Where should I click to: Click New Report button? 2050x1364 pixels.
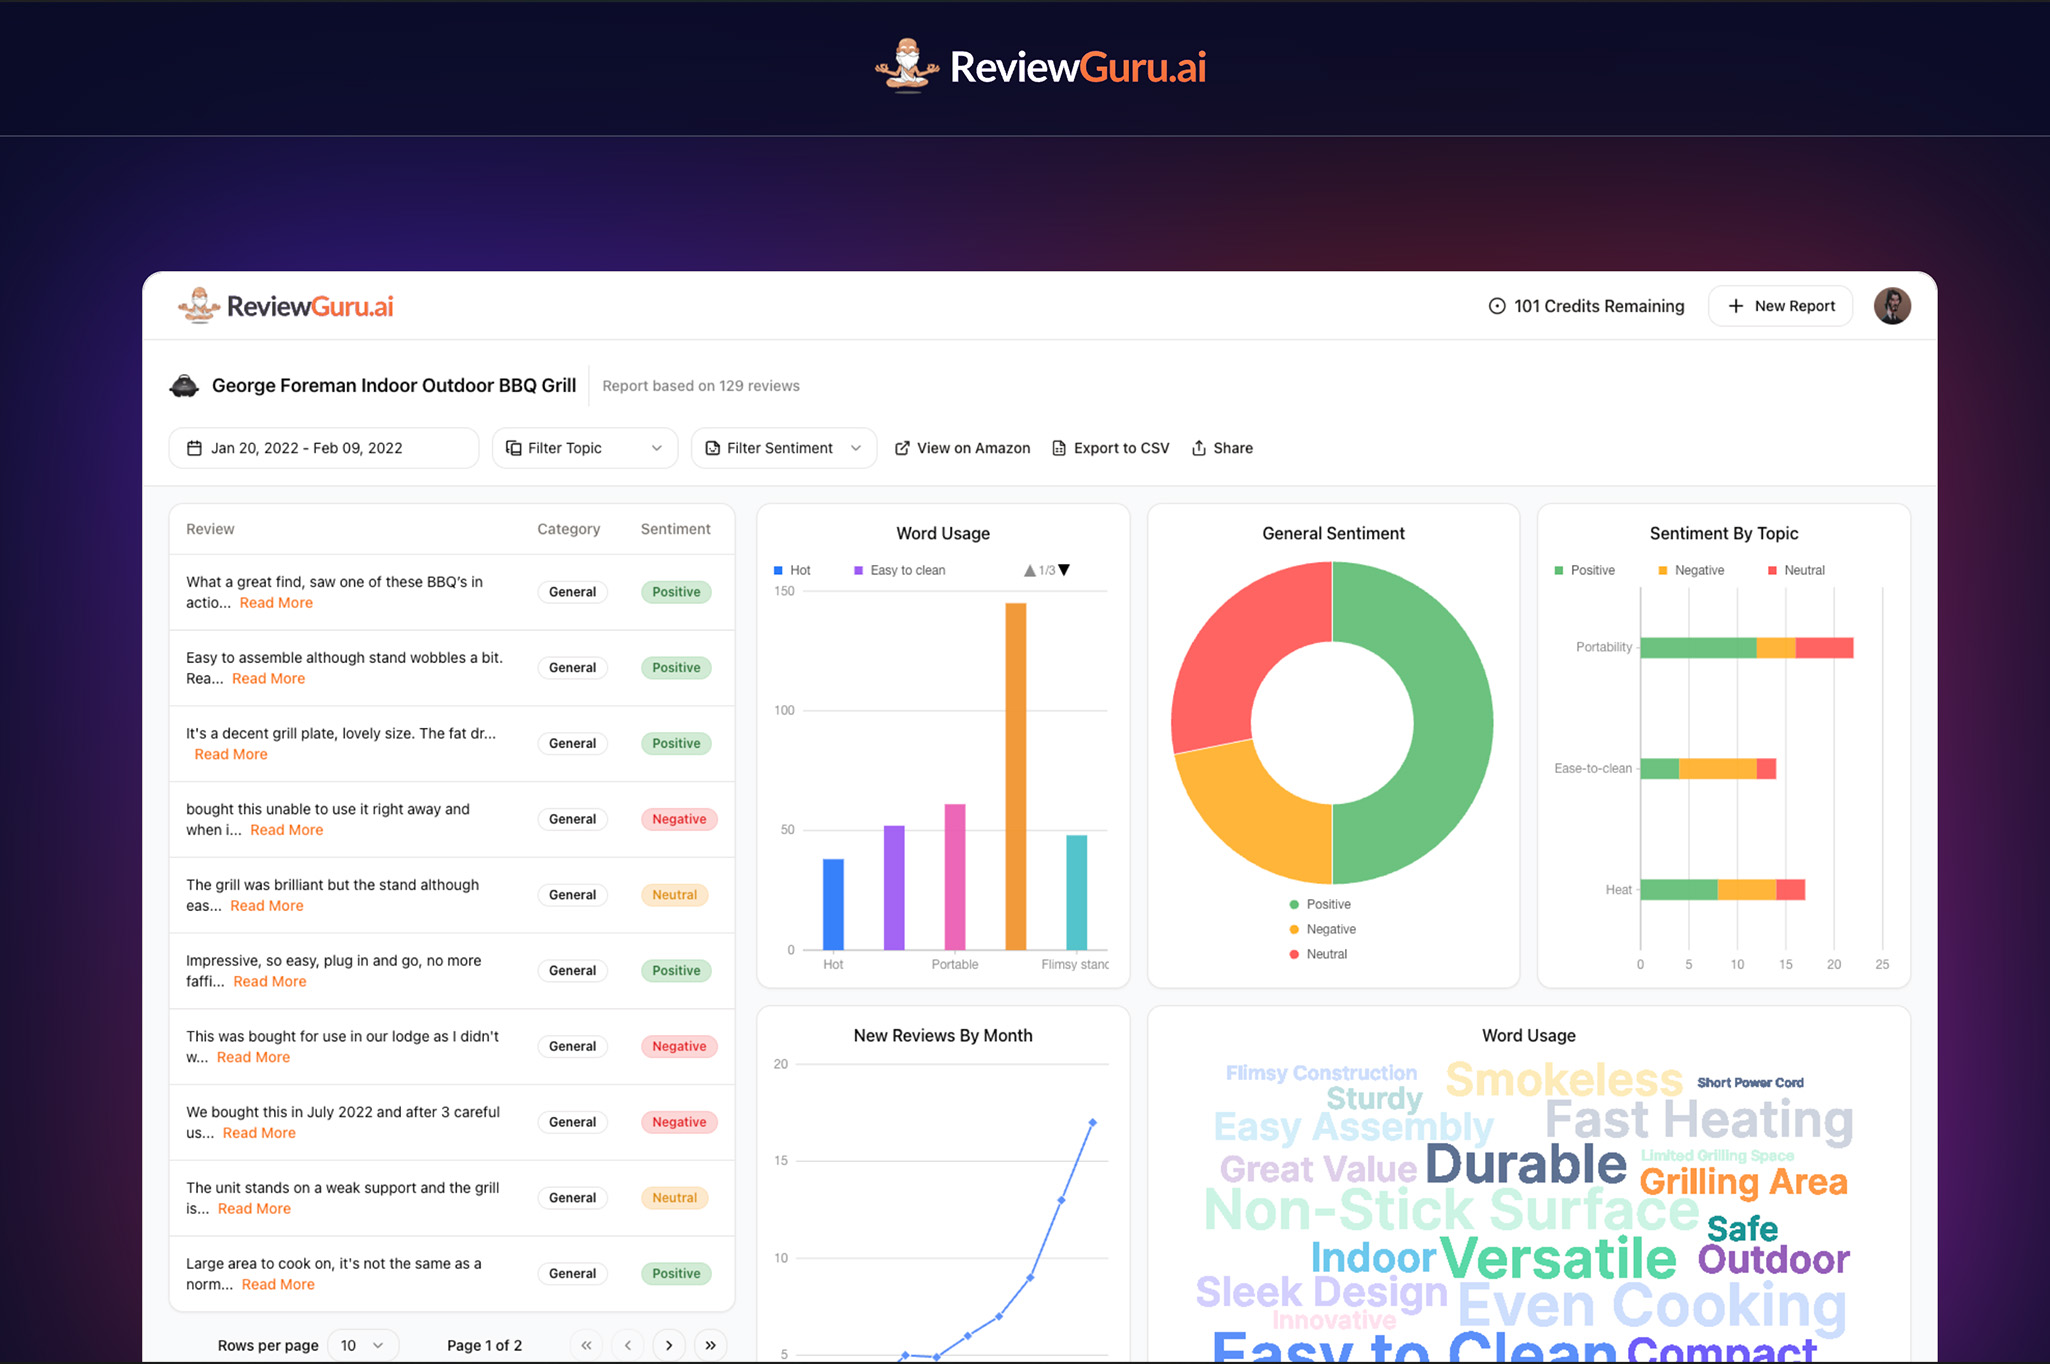point(1780,306)
